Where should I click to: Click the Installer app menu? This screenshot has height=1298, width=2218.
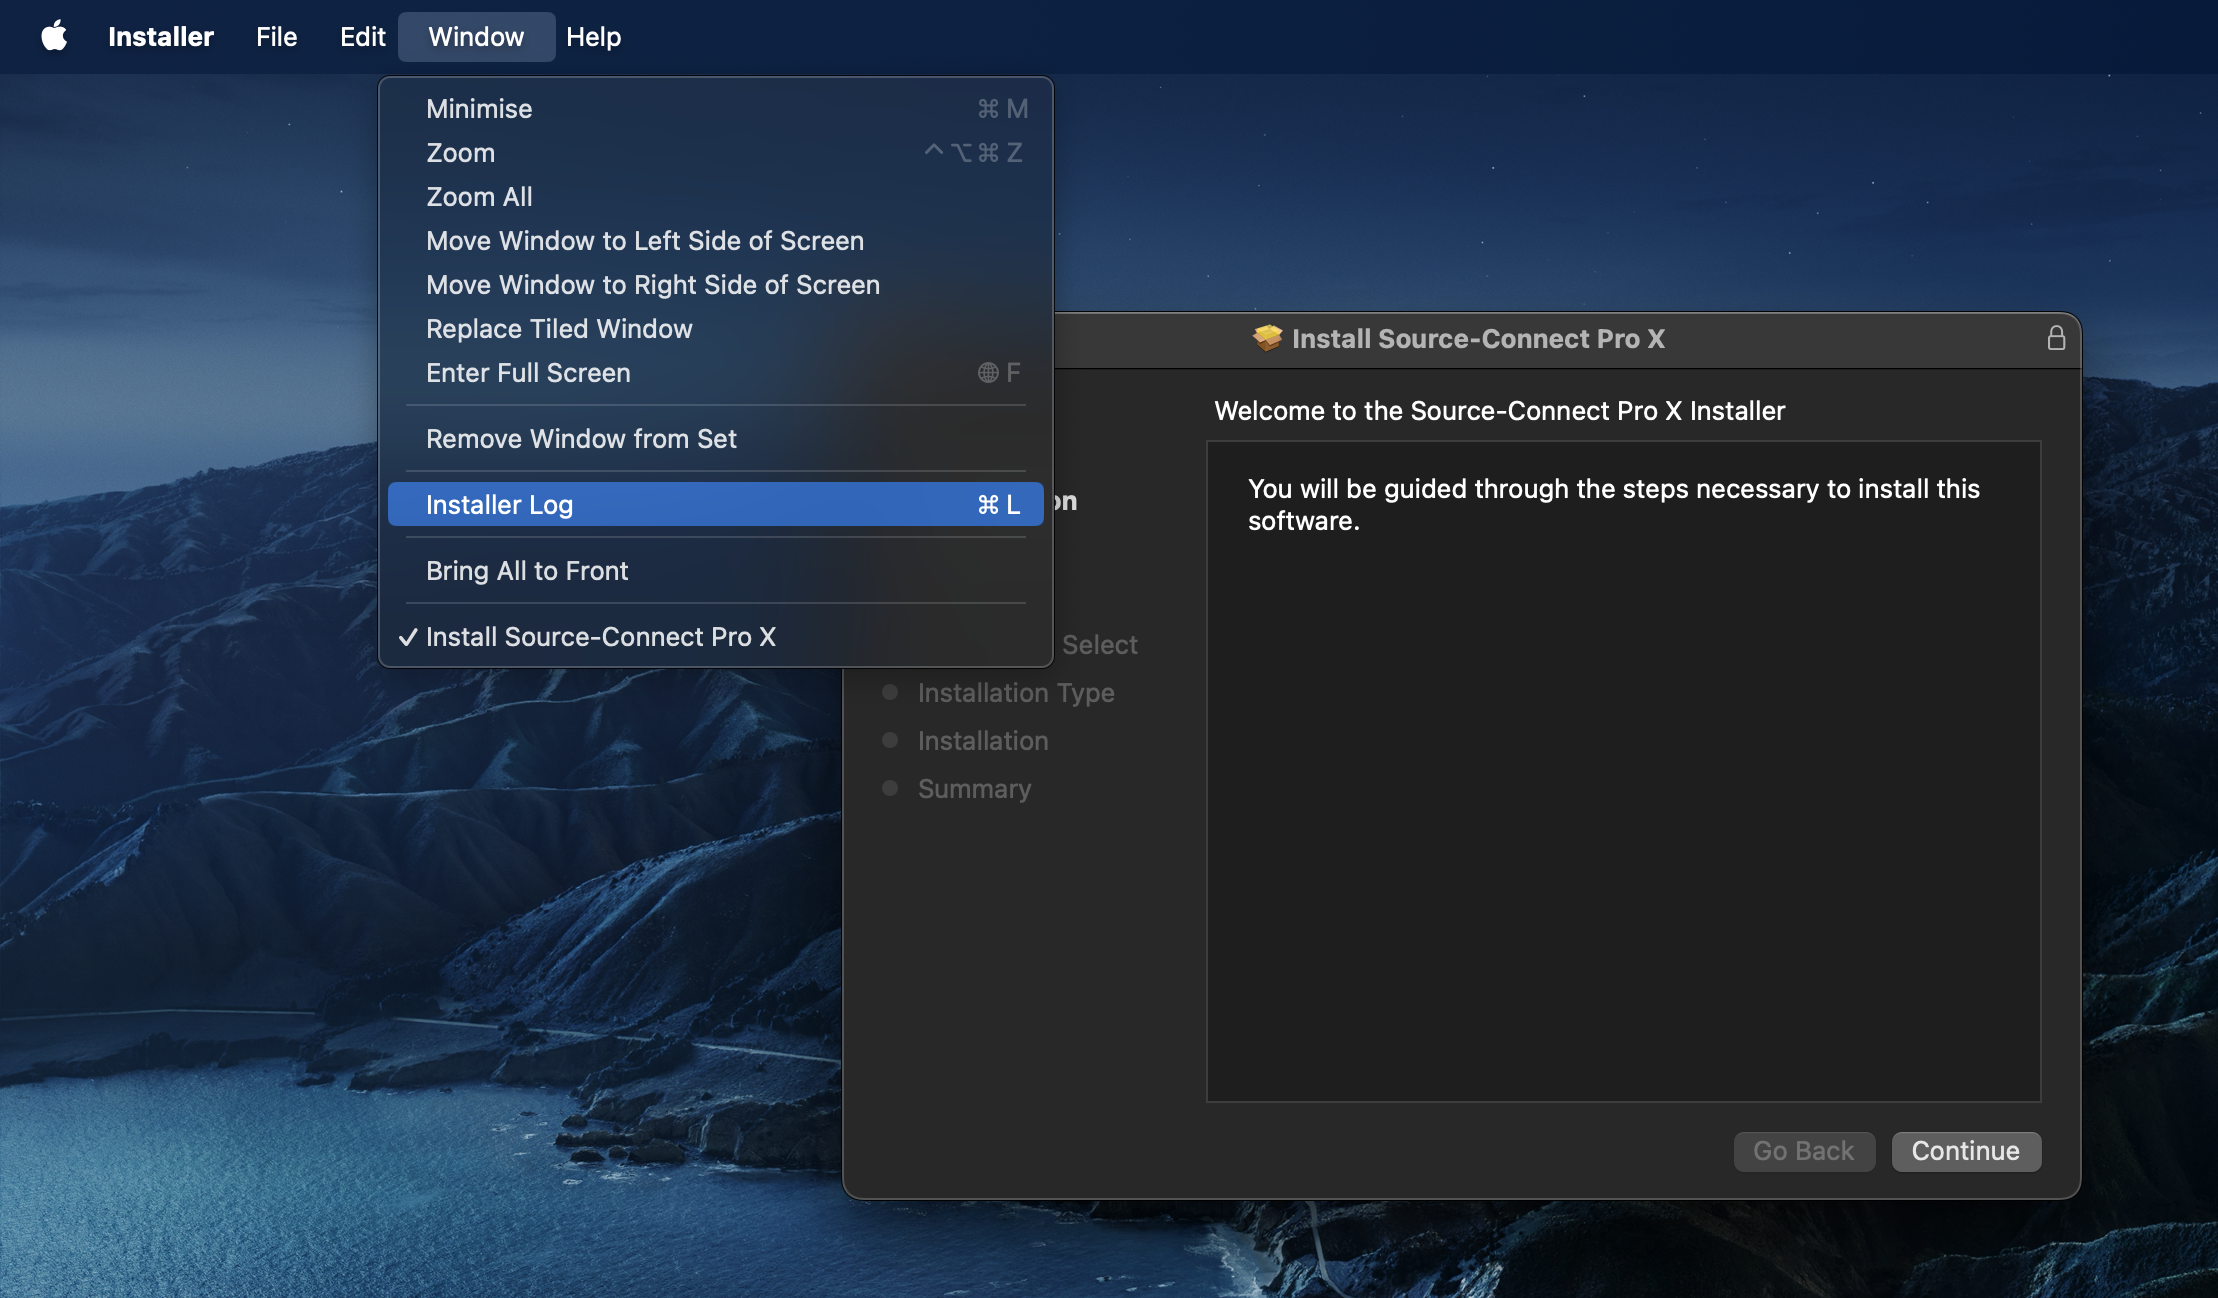tap(160, 37)
